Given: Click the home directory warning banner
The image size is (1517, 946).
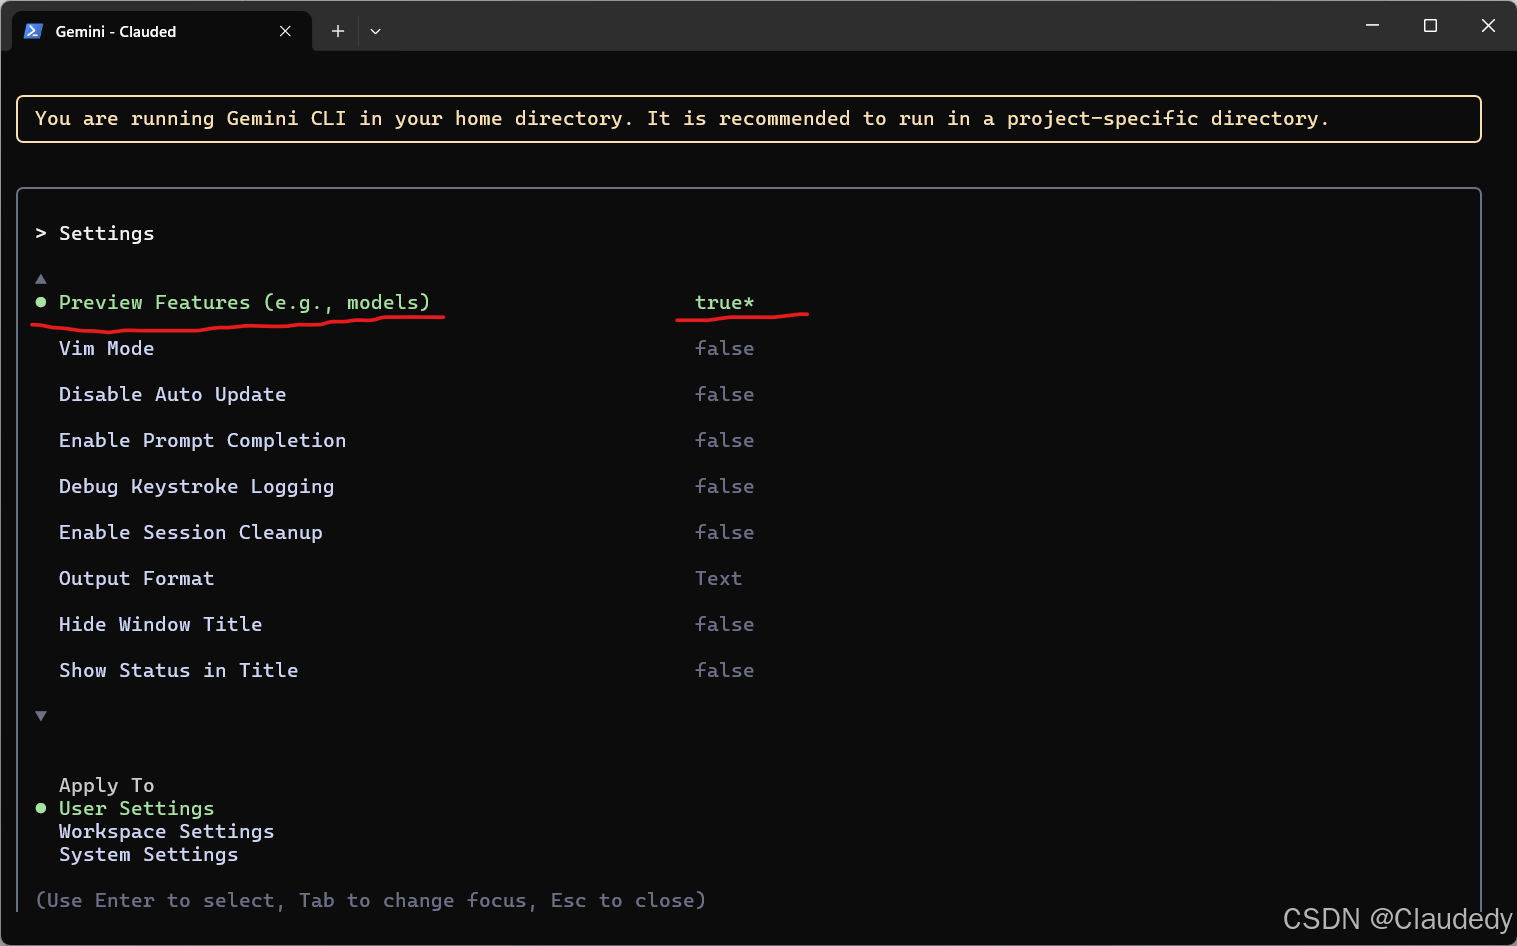Looking at the screenshot, I should click(748, 119).
